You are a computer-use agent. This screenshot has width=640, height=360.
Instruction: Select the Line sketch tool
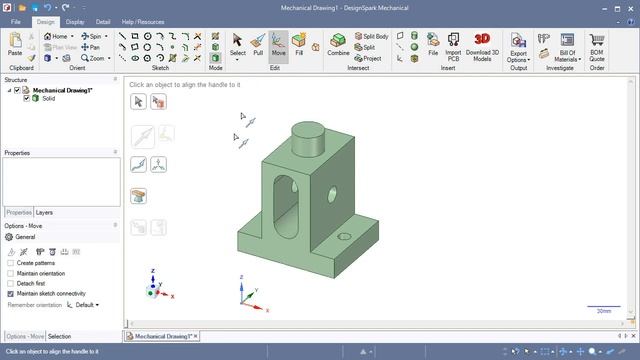point(122,36)
